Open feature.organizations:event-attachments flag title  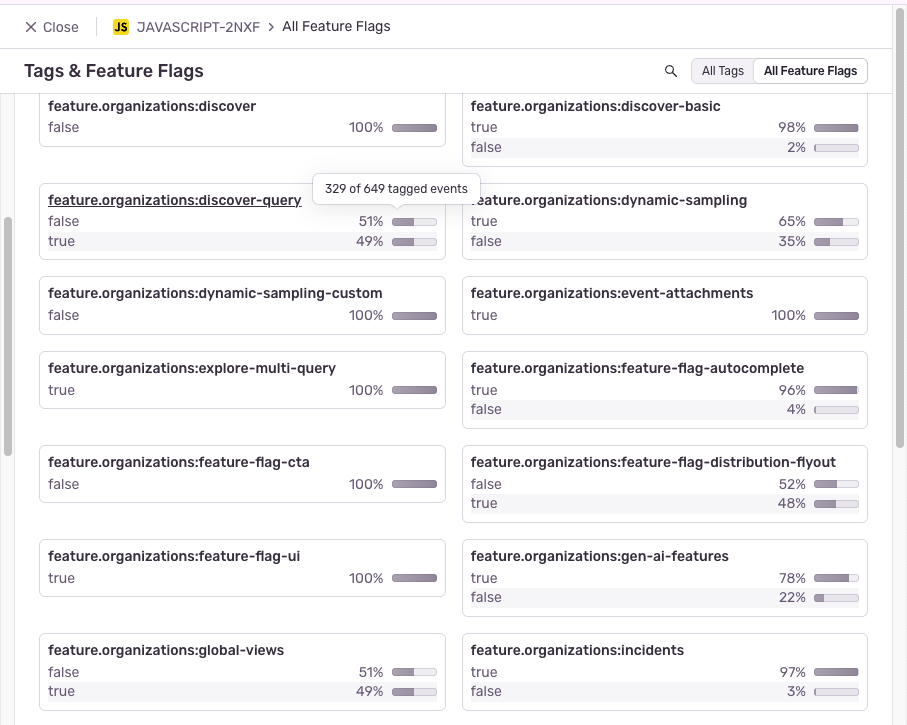611,293
